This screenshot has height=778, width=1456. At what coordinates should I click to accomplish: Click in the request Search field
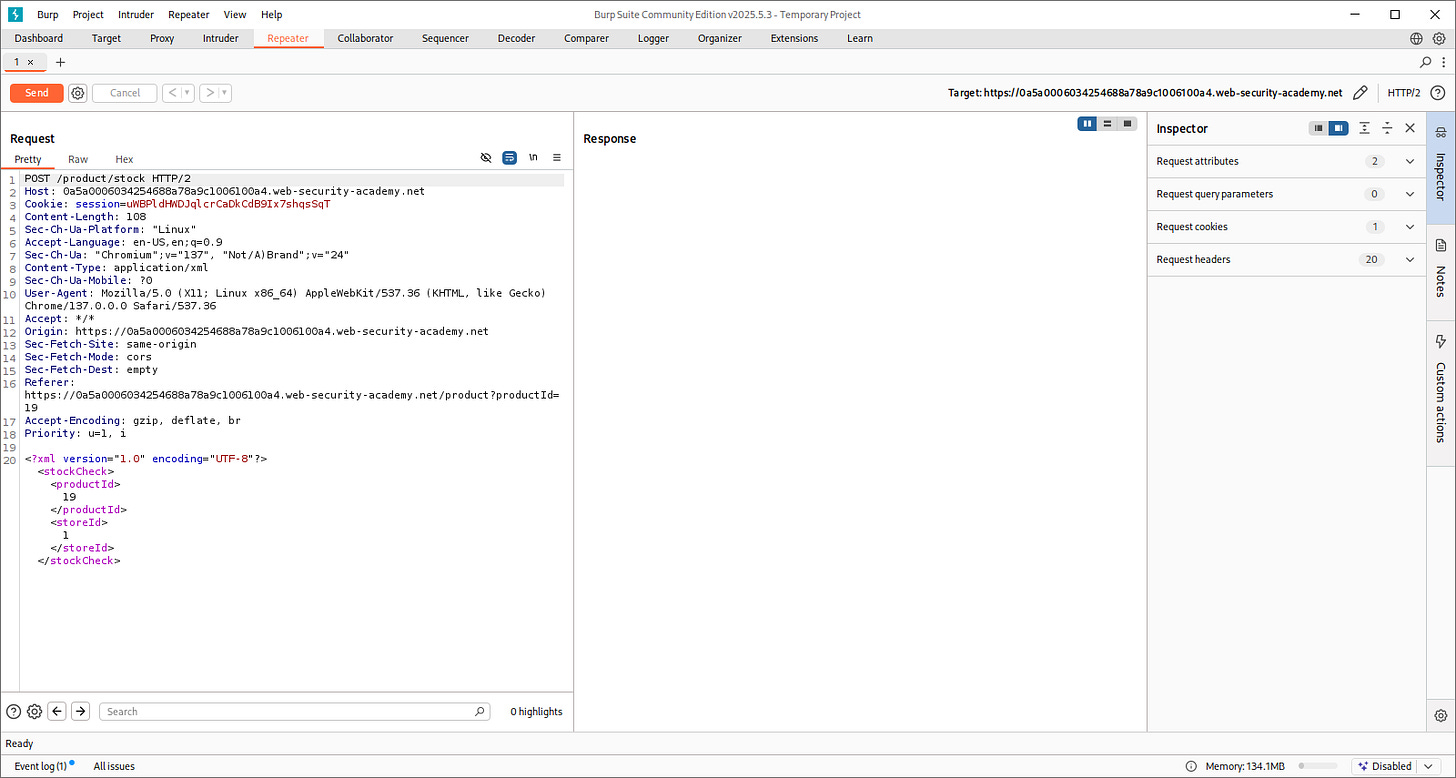[295, 711]
